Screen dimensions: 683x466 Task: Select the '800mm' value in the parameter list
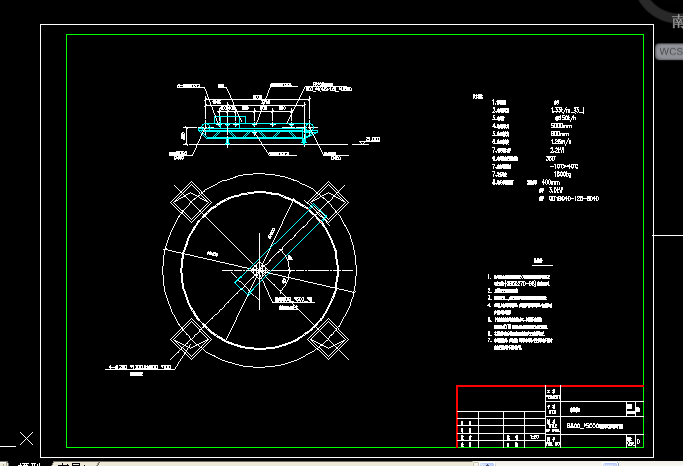pos(560,134)
